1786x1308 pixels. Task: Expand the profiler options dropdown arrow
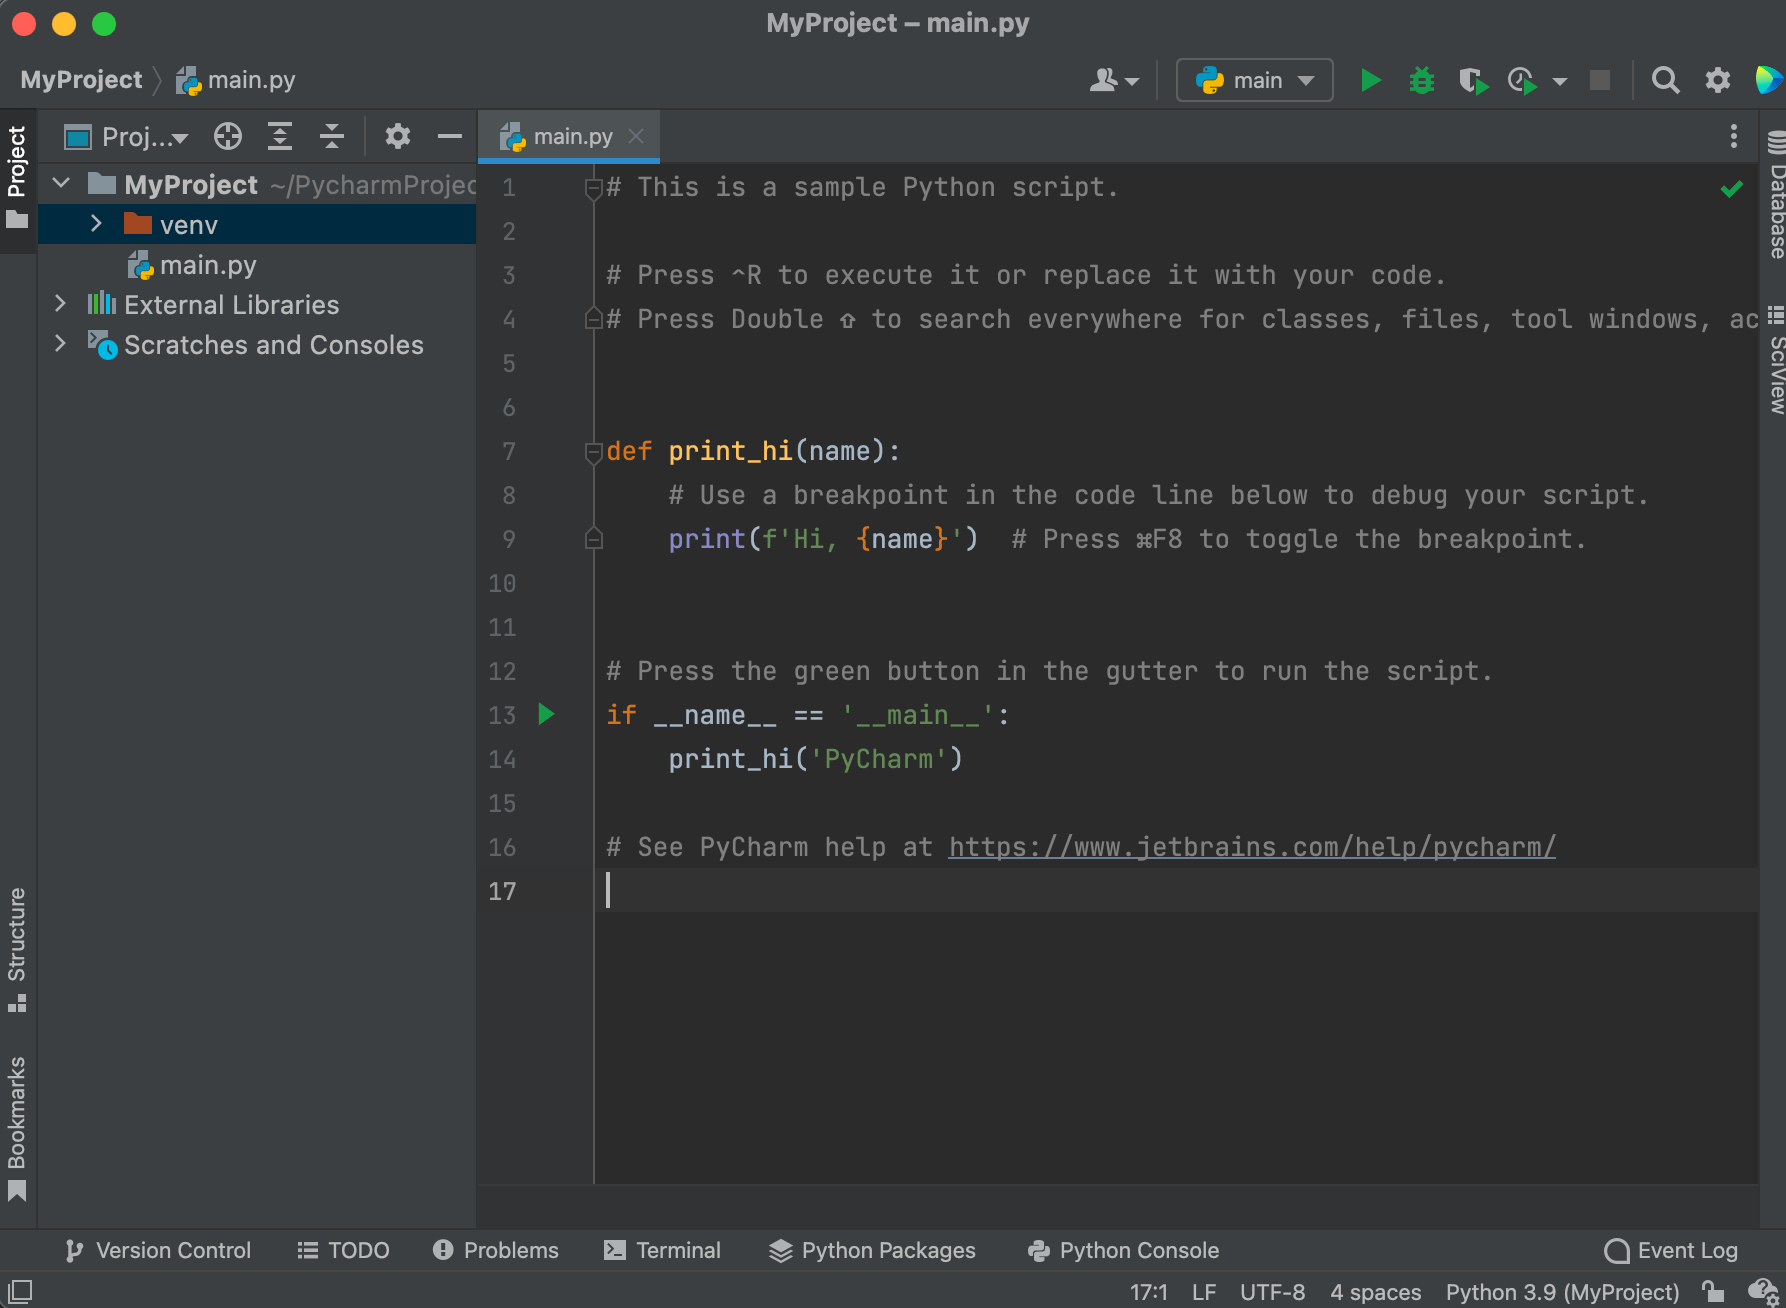pyautogui.click(x=1560, y=81)
